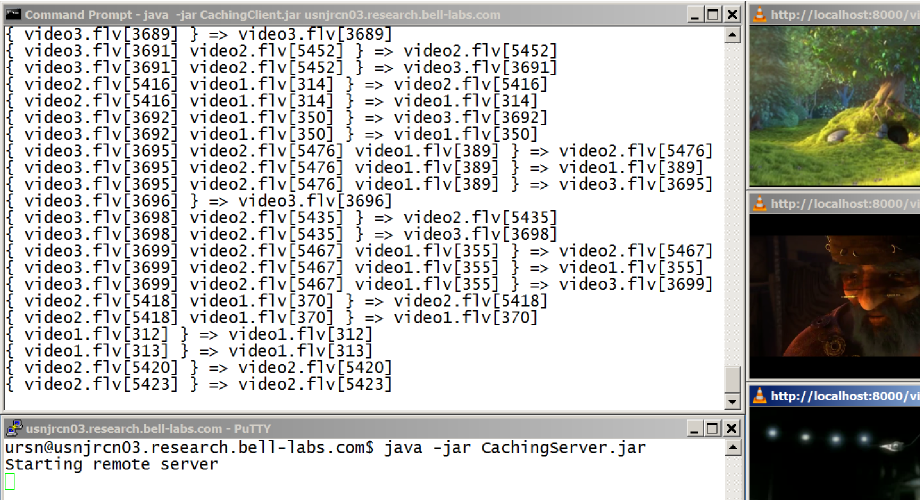The image size is (920, 500).
Task: Click the PuTTY window title text
Action: click(148, 428)
